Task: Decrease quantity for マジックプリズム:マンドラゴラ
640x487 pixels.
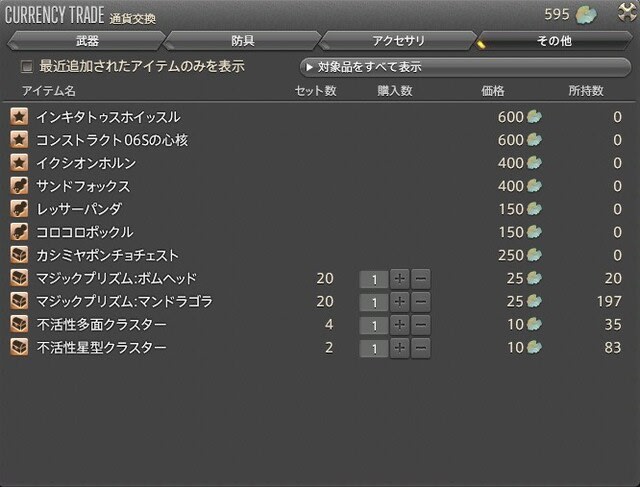Action: coord(421,302)
